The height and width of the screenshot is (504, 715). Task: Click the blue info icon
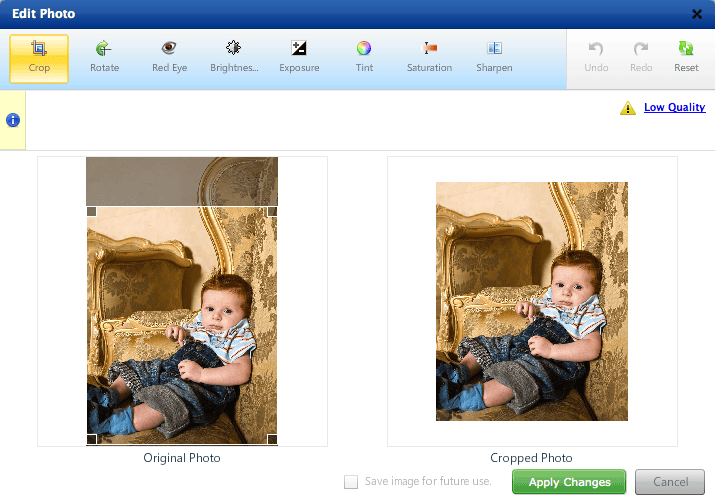[13, 120]
